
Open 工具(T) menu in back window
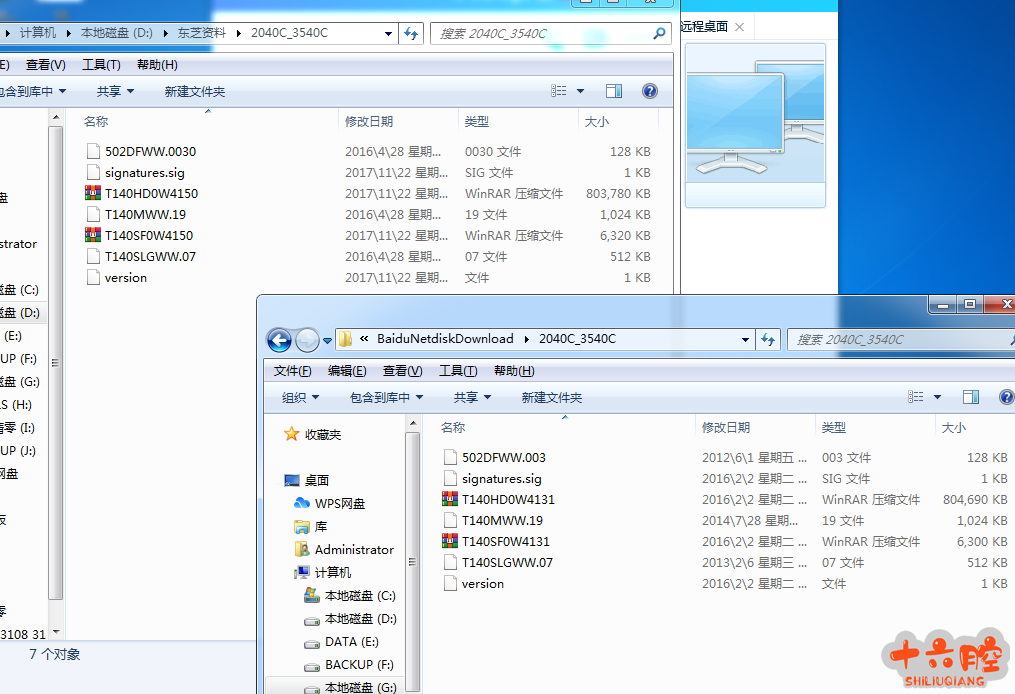[101, 65]
